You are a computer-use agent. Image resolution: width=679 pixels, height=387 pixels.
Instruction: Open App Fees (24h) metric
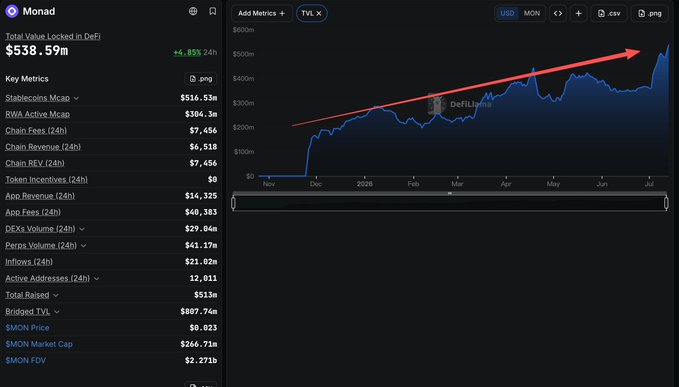pyautogui.click(x=33, y=212)
